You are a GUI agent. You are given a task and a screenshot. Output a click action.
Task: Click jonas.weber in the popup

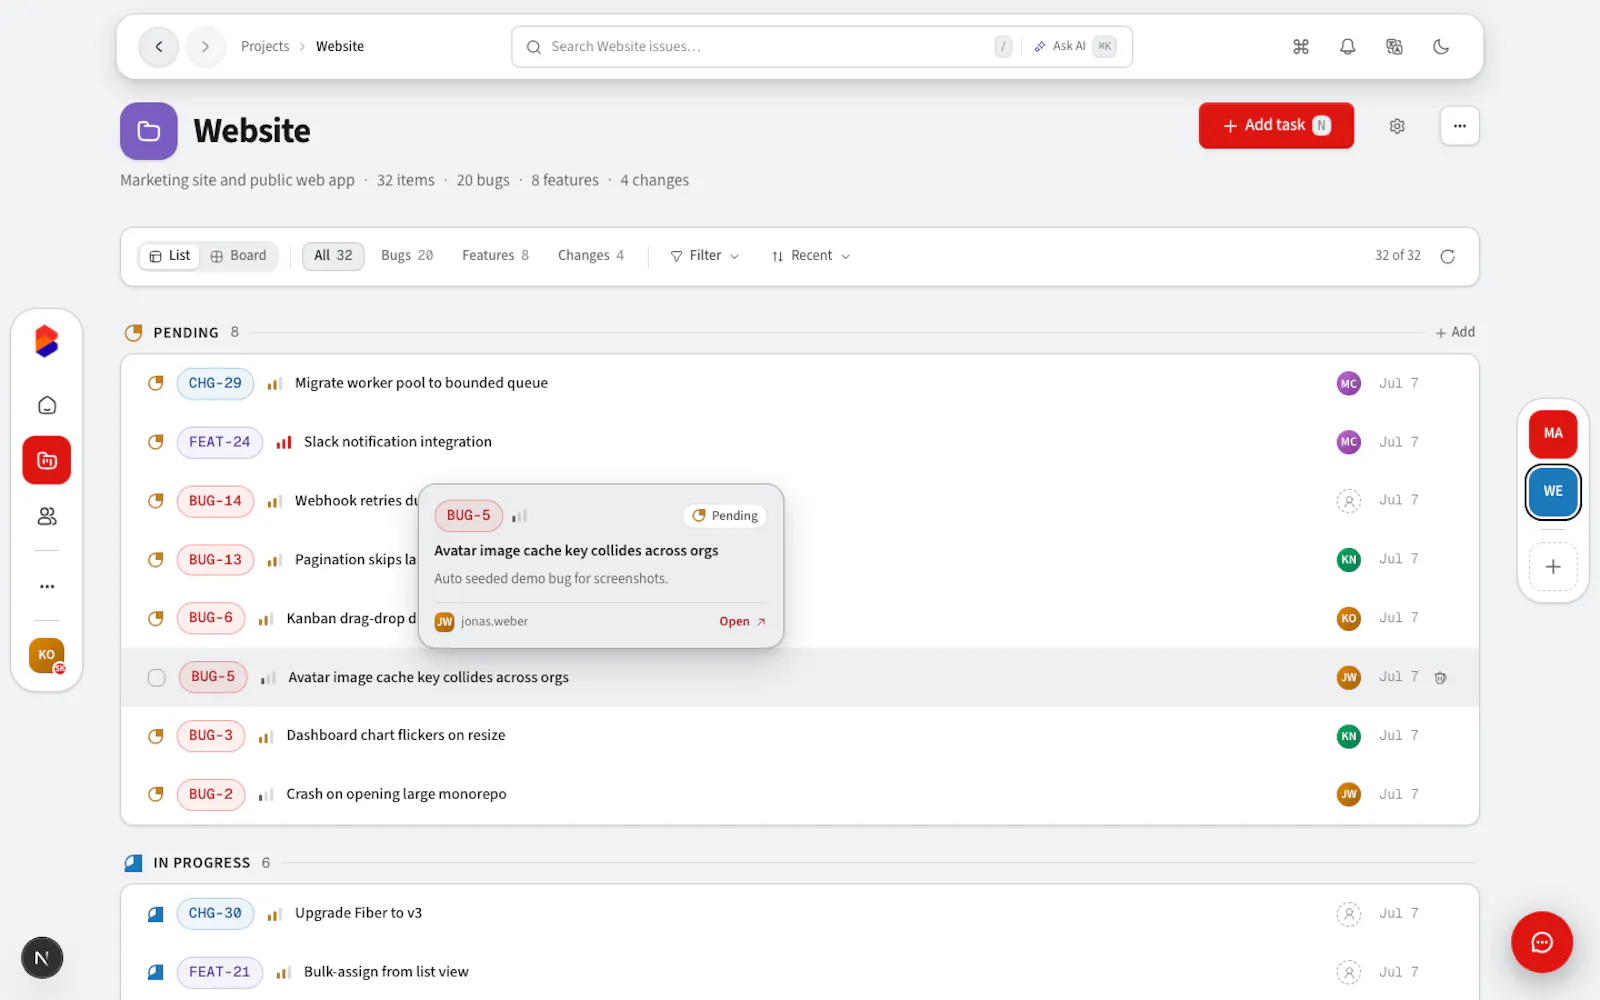[494, 622]
